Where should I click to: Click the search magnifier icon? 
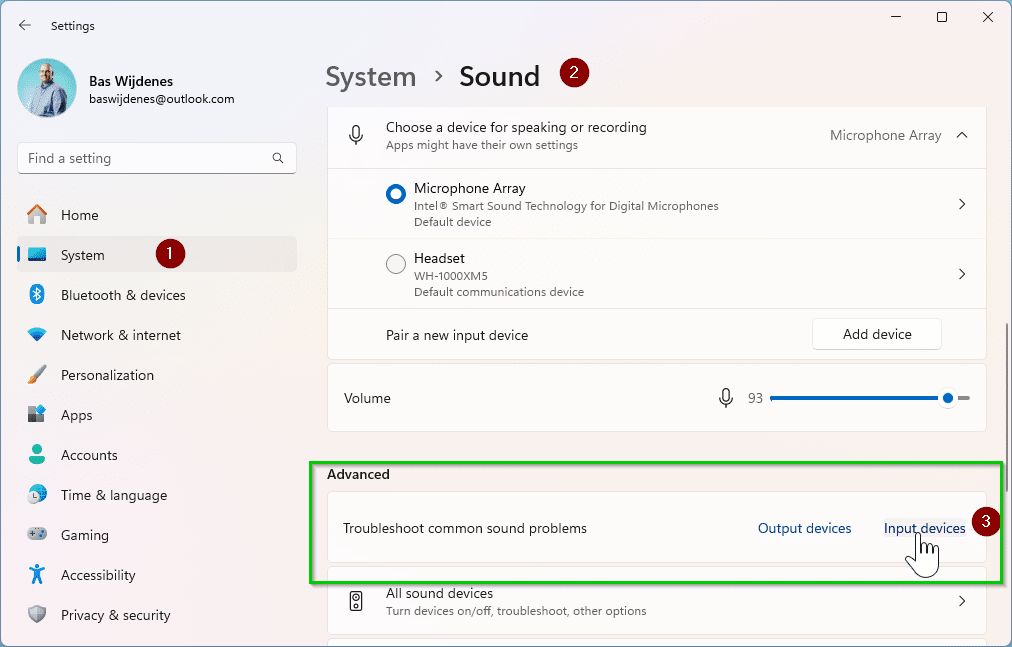pos(278,158)
